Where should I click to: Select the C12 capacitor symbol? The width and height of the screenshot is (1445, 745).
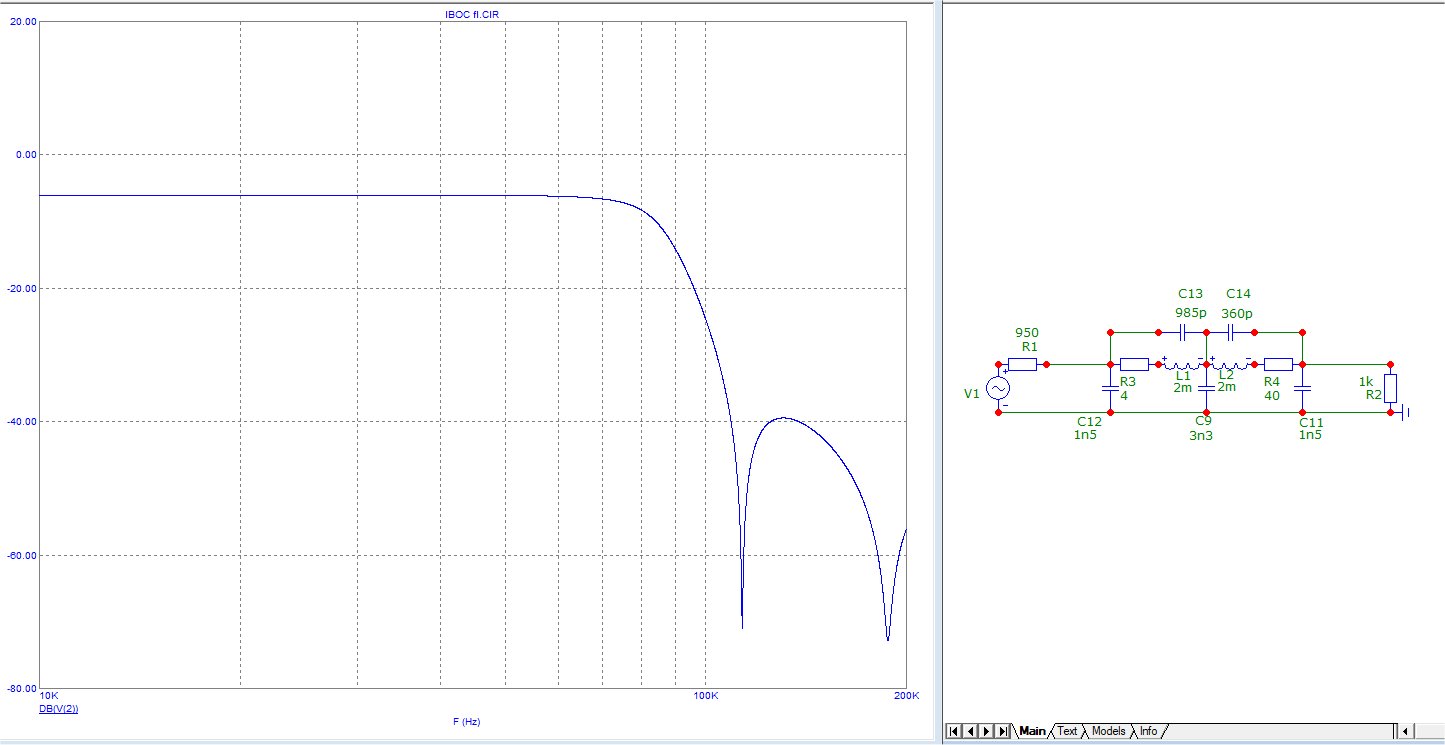click(x=1110, y=388)
